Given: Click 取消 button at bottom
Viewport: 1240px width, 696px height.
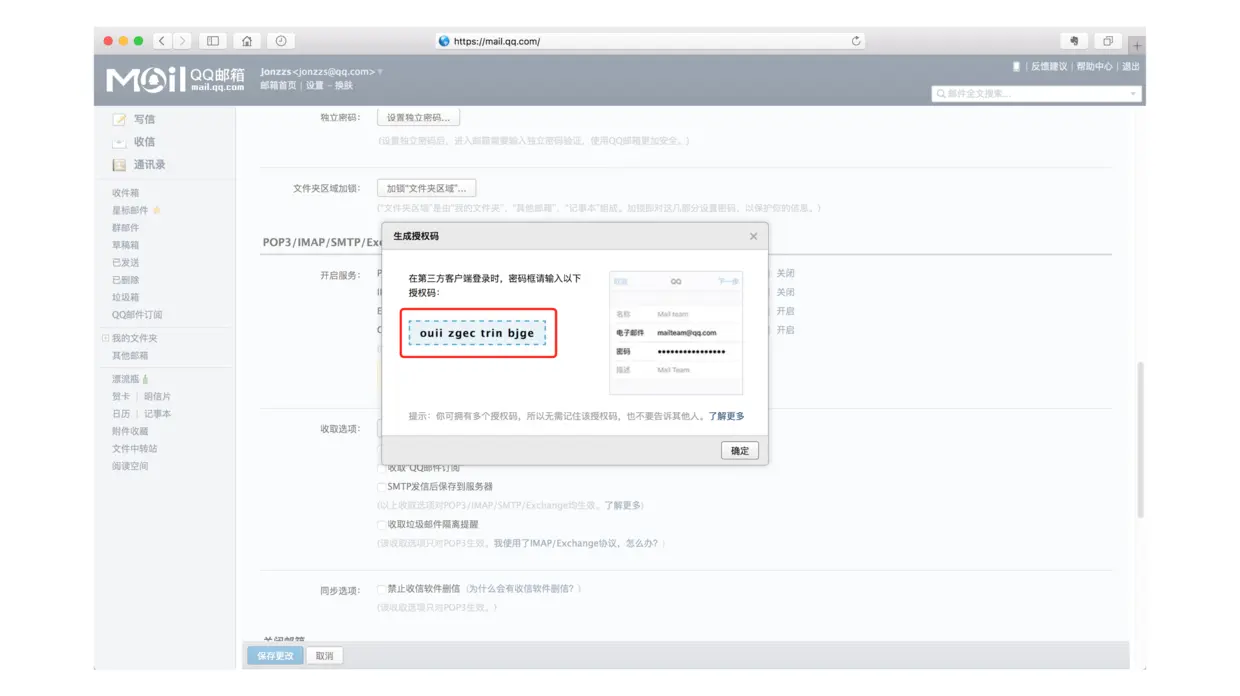Looking at the screenshot, I should pyautogui.click(x=324, y=656).
